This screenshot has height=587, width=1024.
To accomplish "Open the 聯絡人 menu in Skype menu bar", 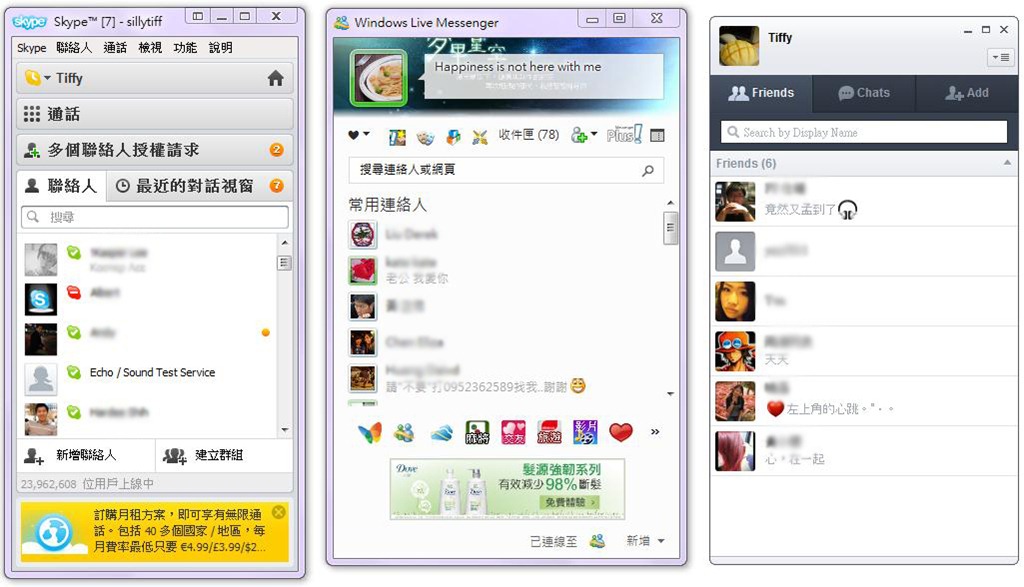I will pos(74,48).
